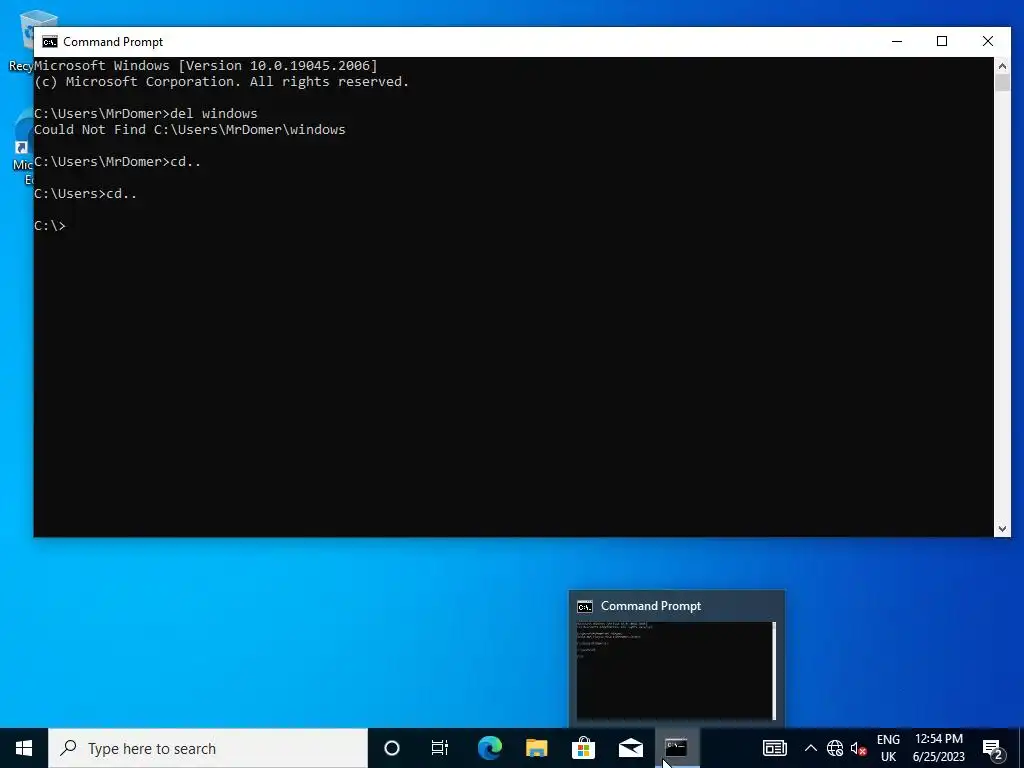1024x768 pixels.
Task: Click the Microsoft Corporation copyright line
Action: [221, 82]
